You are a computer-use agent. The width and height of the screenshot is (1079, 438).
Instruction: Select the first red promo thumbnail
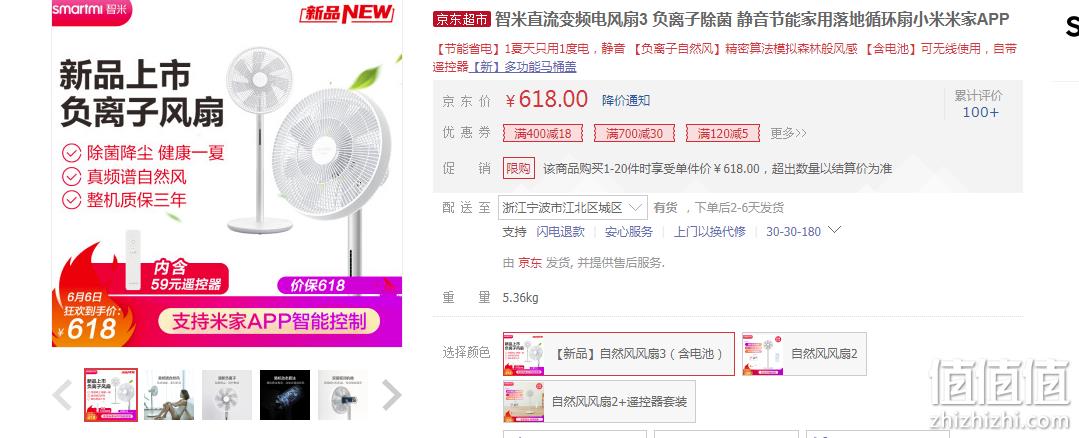tap(111, 395)
